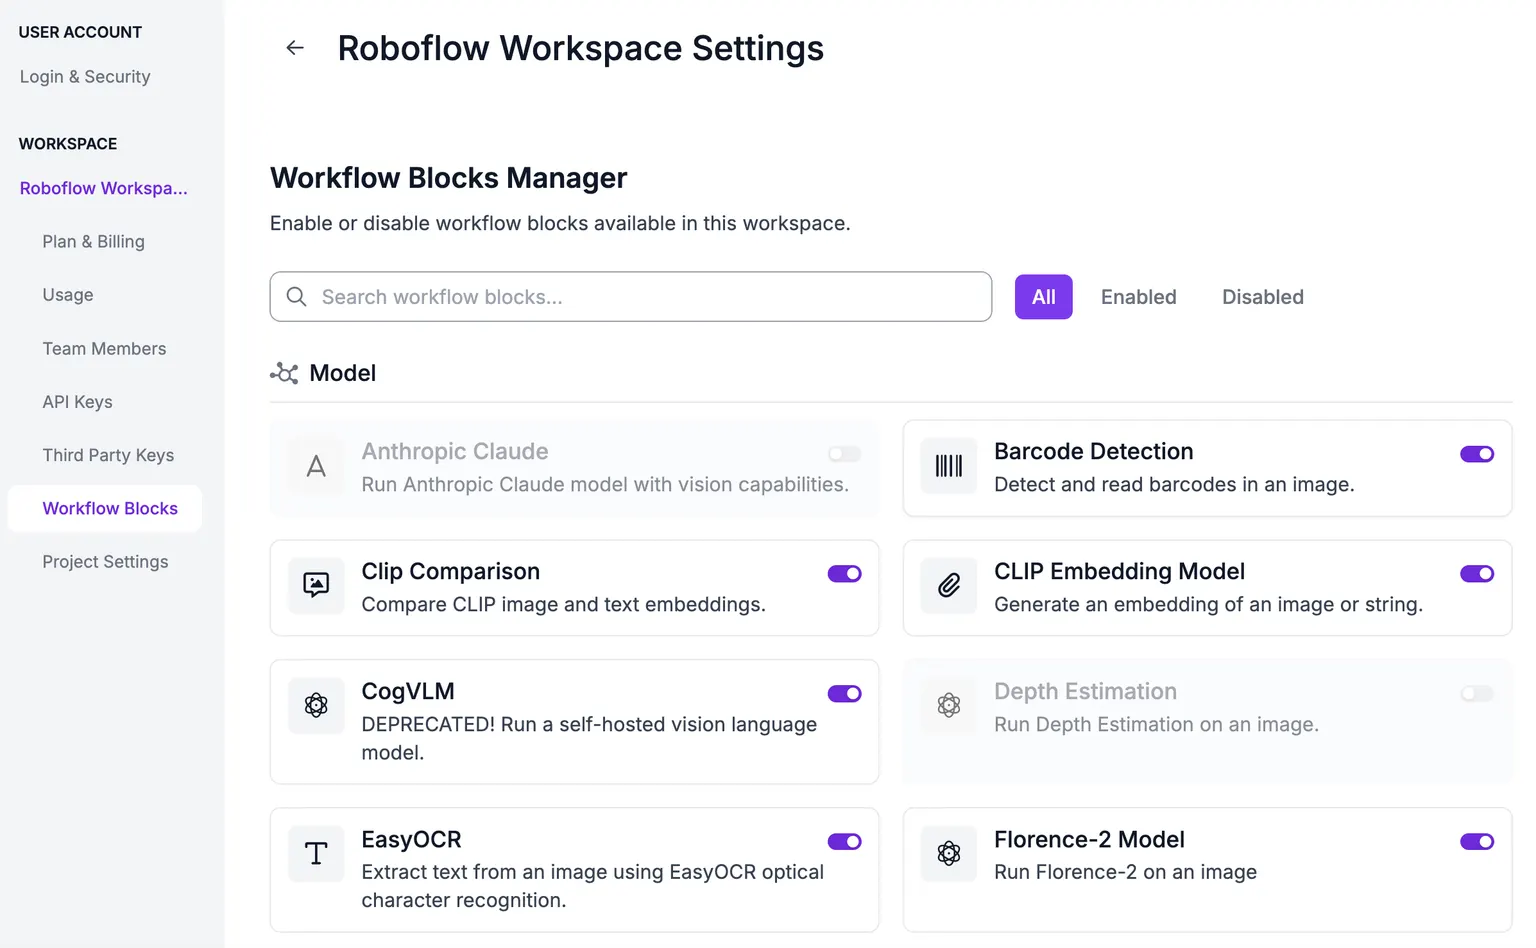Disable the deprecated CogVLM block
This screenshot has width=1536, height=948.
845,694
